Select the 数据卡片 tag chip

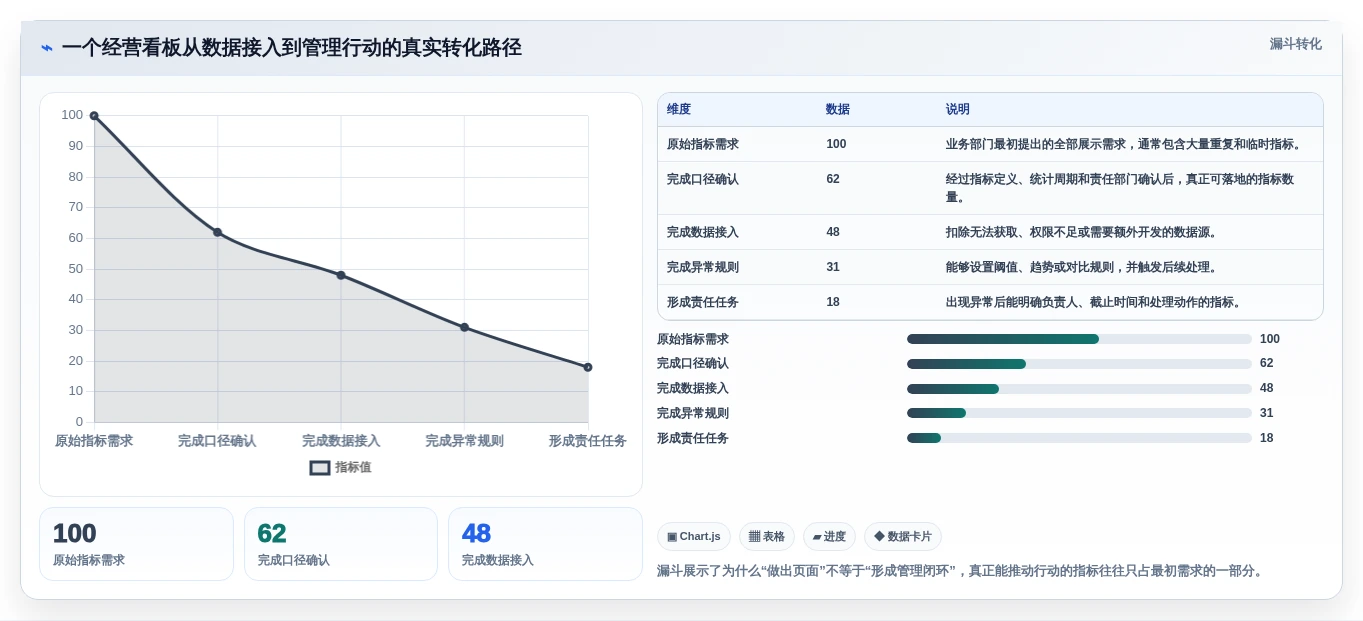tap(903, 537)
